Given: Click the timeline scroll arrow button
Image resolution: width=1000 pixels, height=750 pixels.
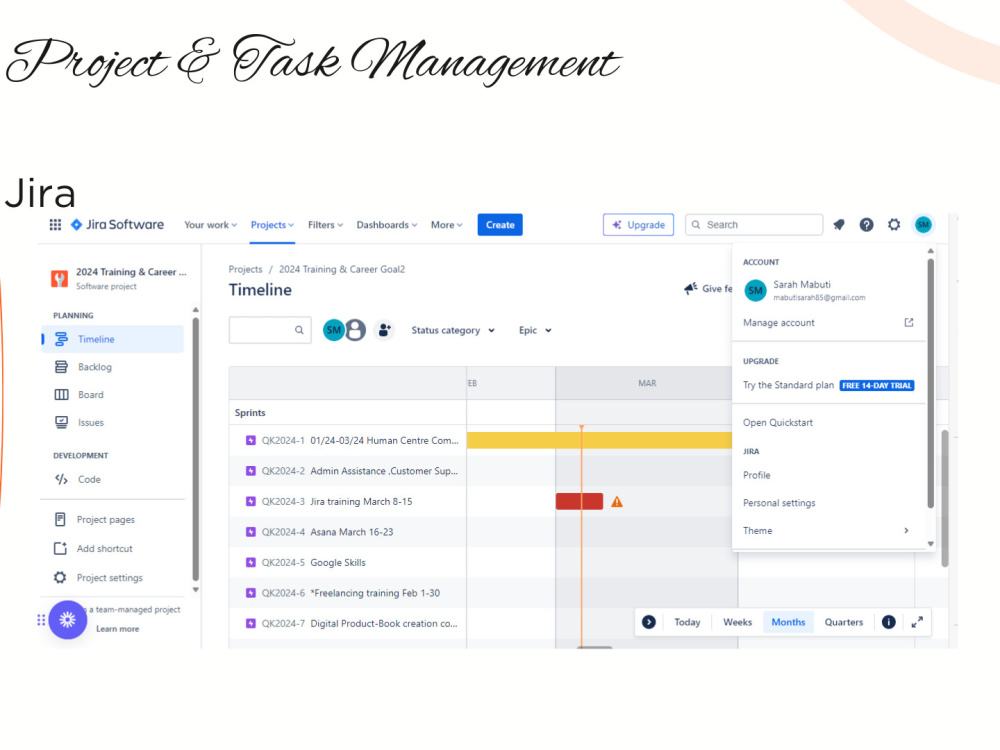Looking at the screenshot, I should point(649,622).
